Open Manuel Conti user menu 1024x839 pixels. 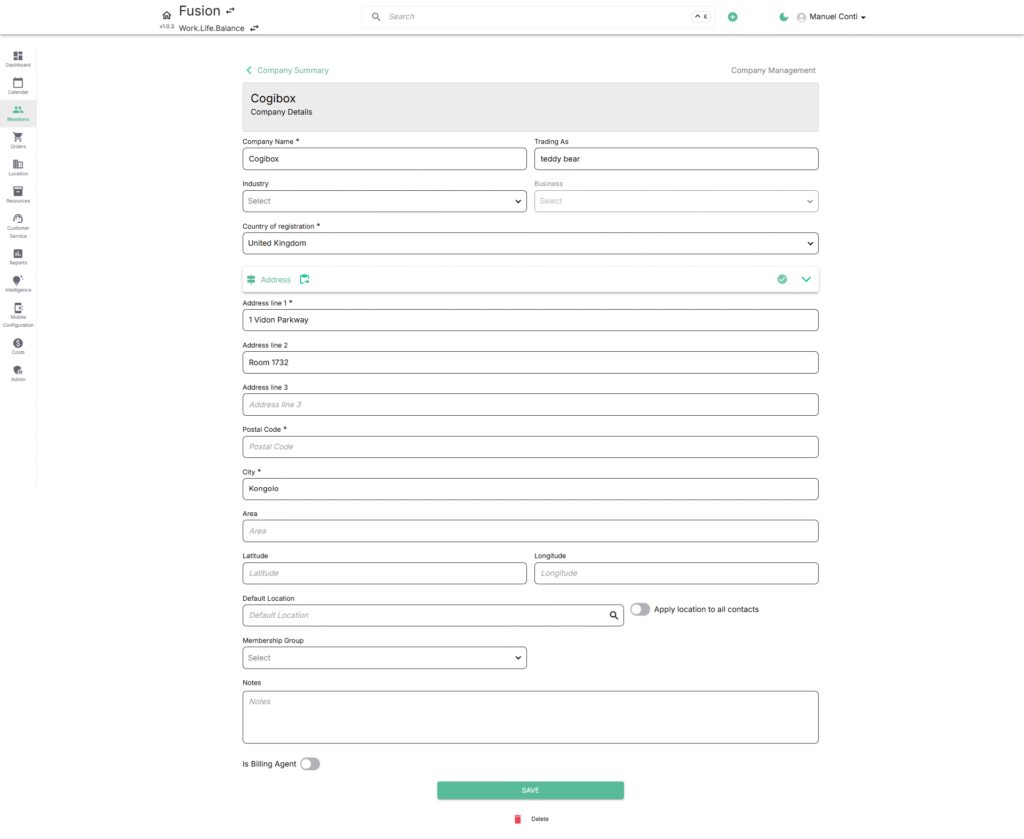831,17
